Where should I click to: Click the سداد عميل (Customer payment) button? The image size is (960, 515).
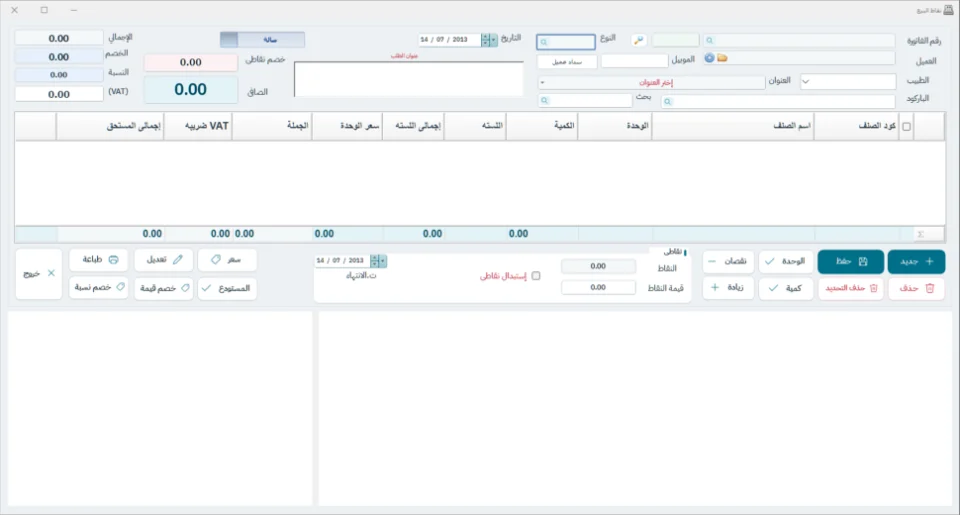(567, 62)
